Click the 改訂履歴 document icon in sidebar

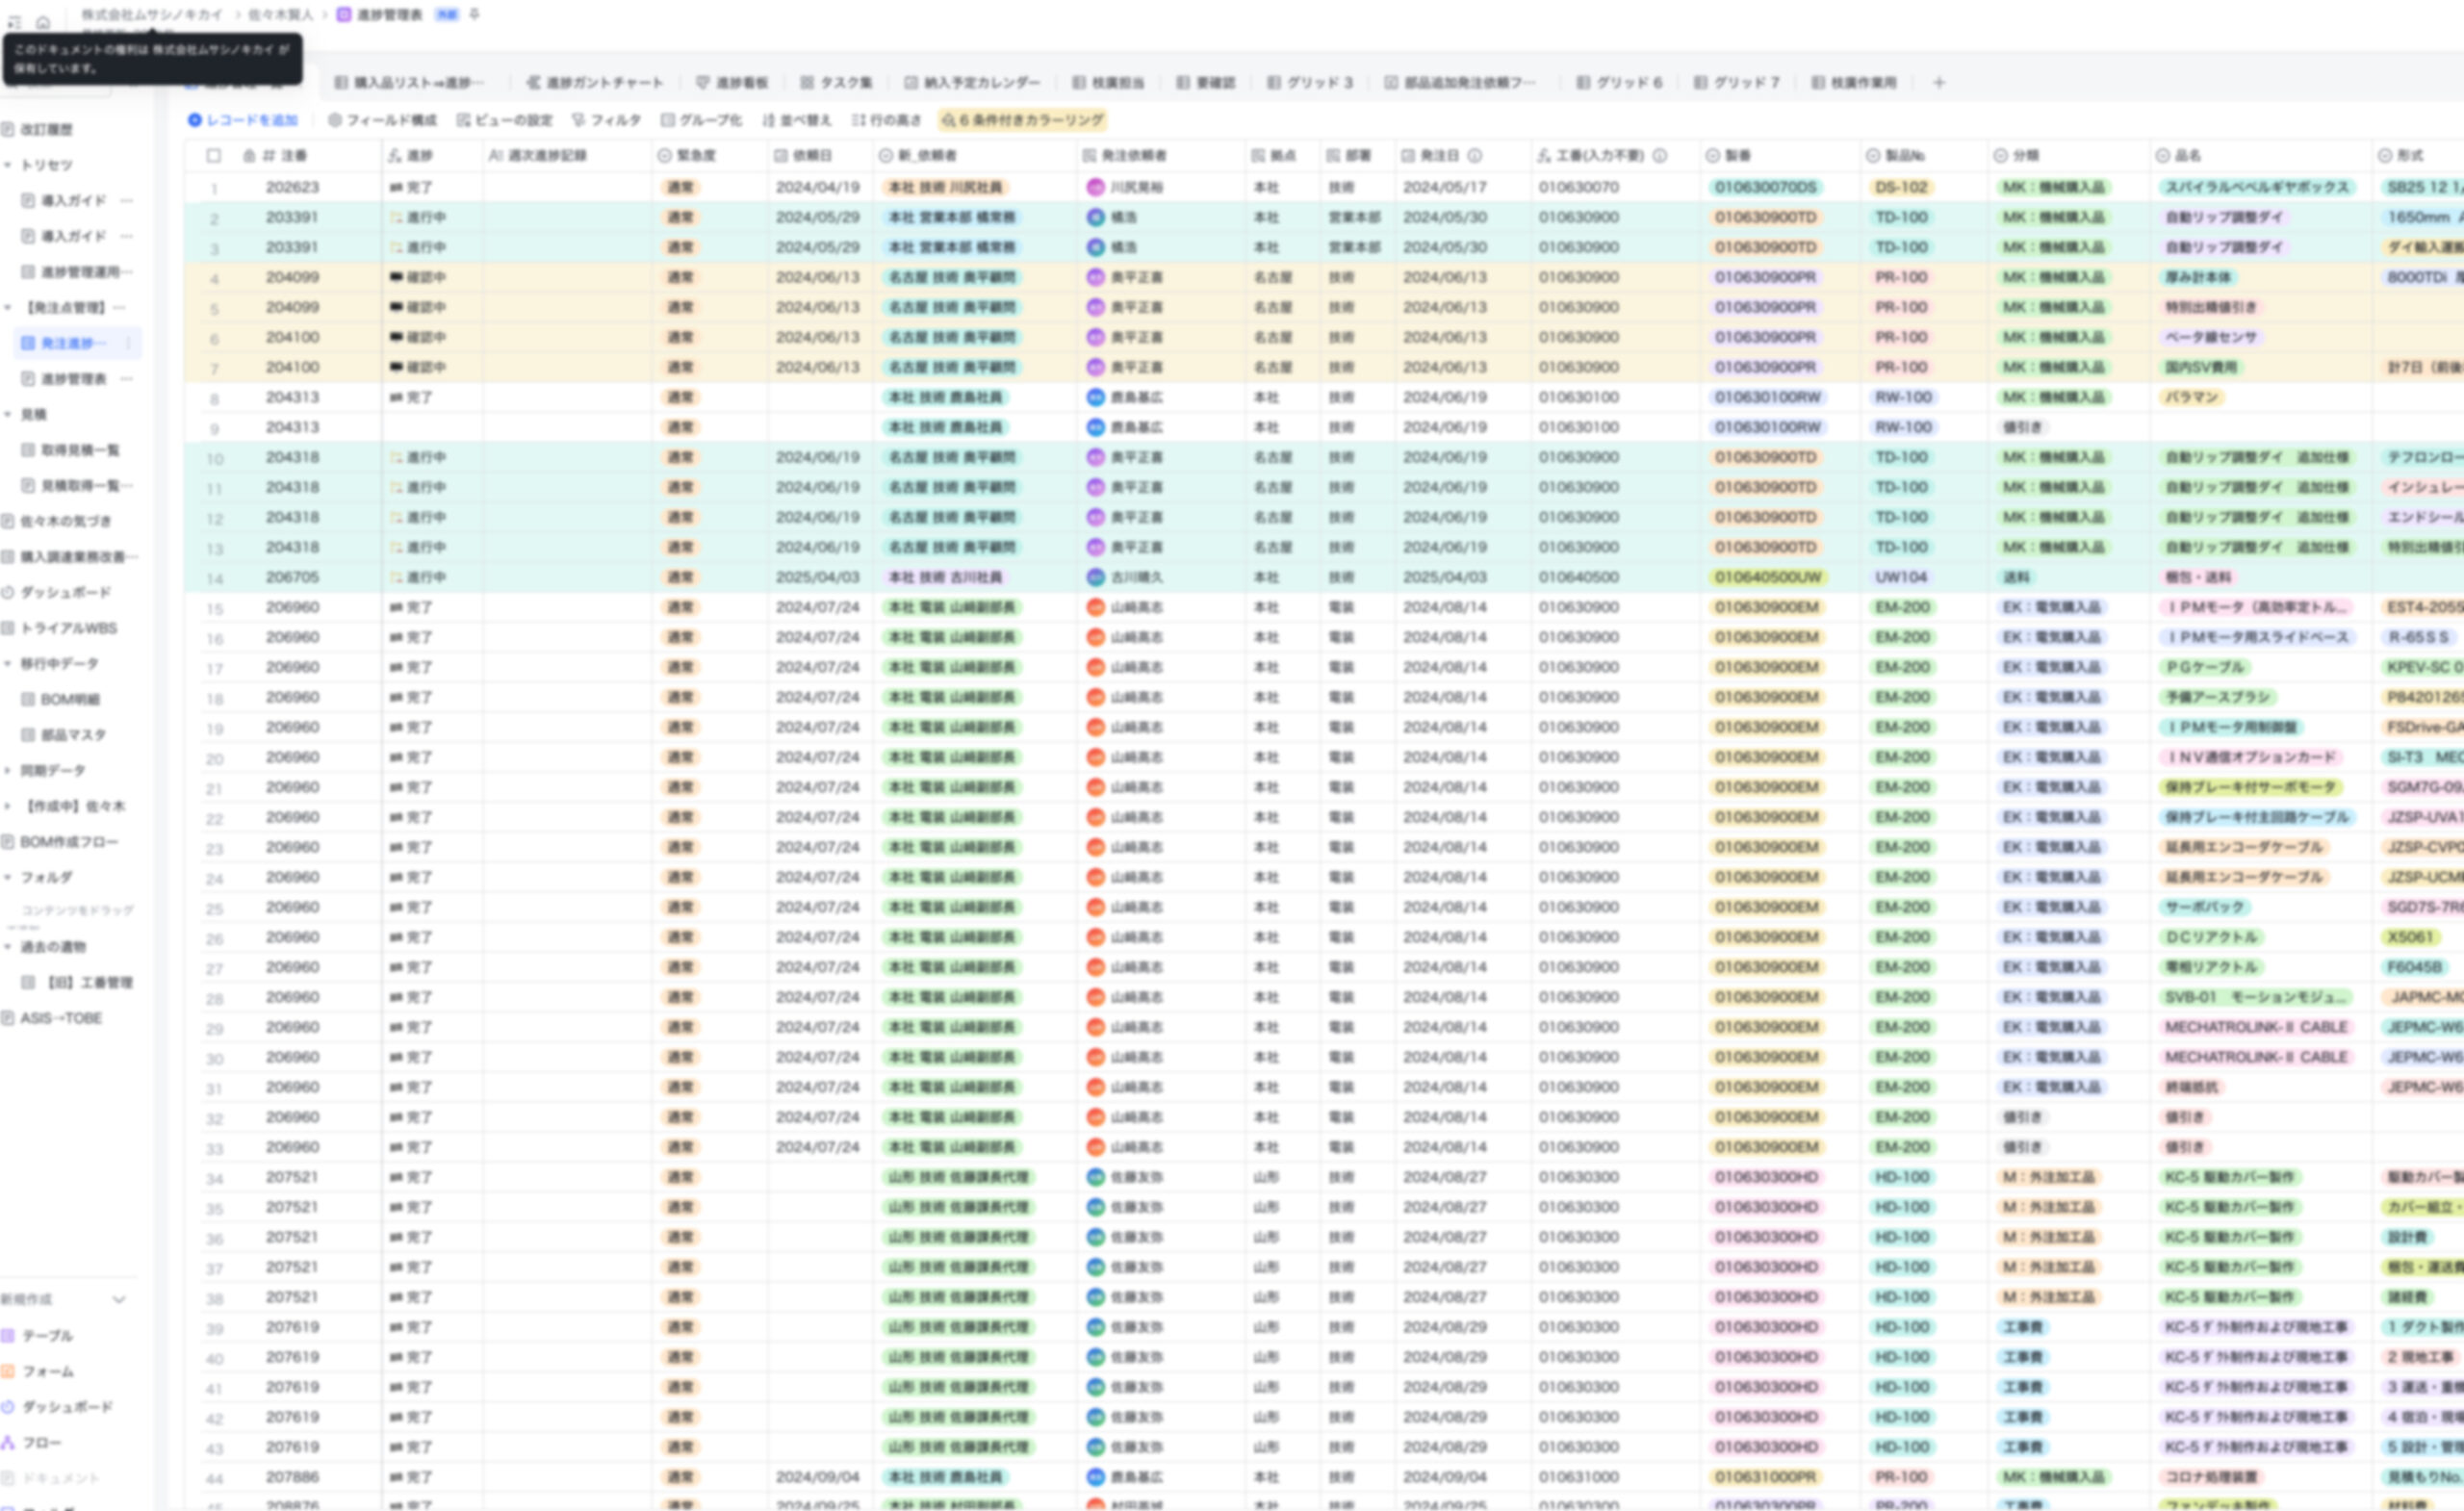click(x=8, y=129)
